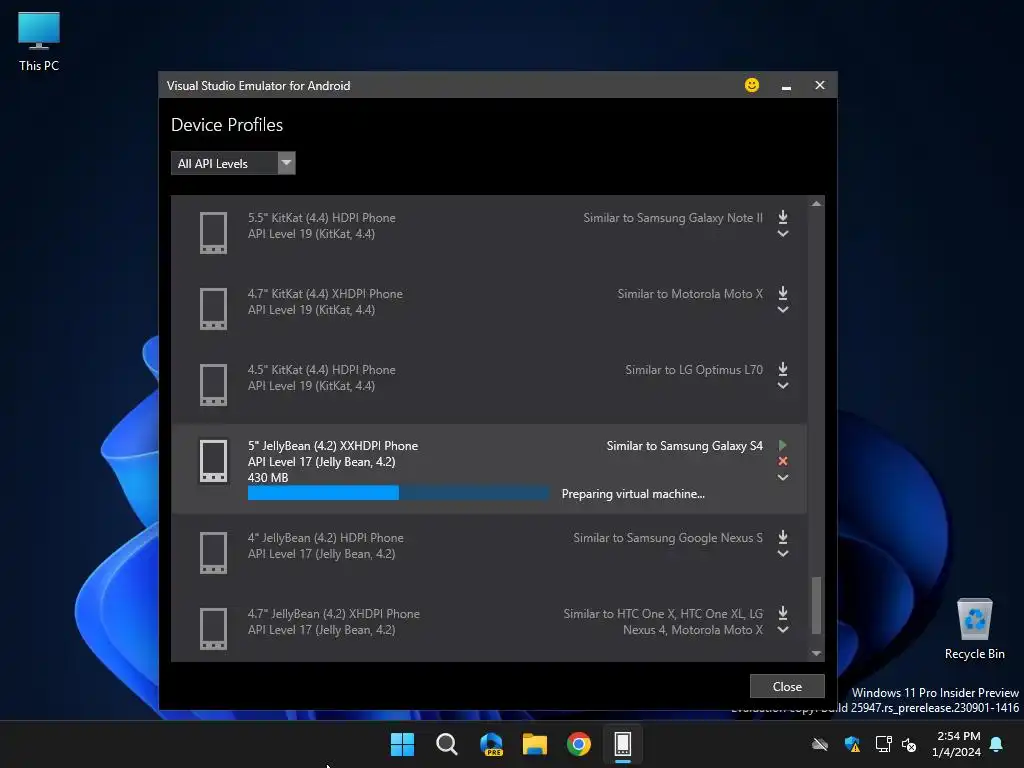Screen dimensions: 1024x768
Task: Open the This PC desktop icon
Action: (x=39, y=41)
